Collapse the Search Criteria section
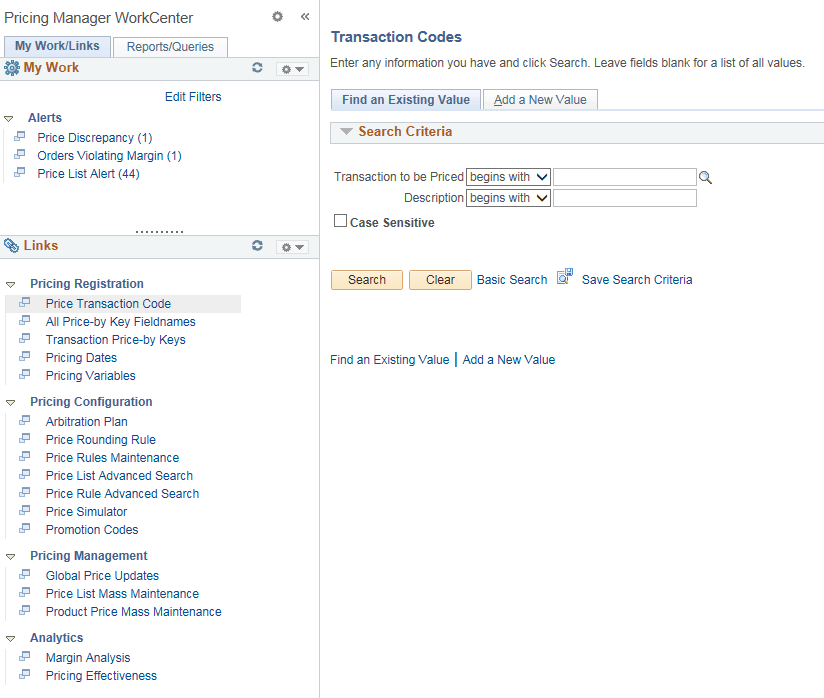 coord(347,132)
